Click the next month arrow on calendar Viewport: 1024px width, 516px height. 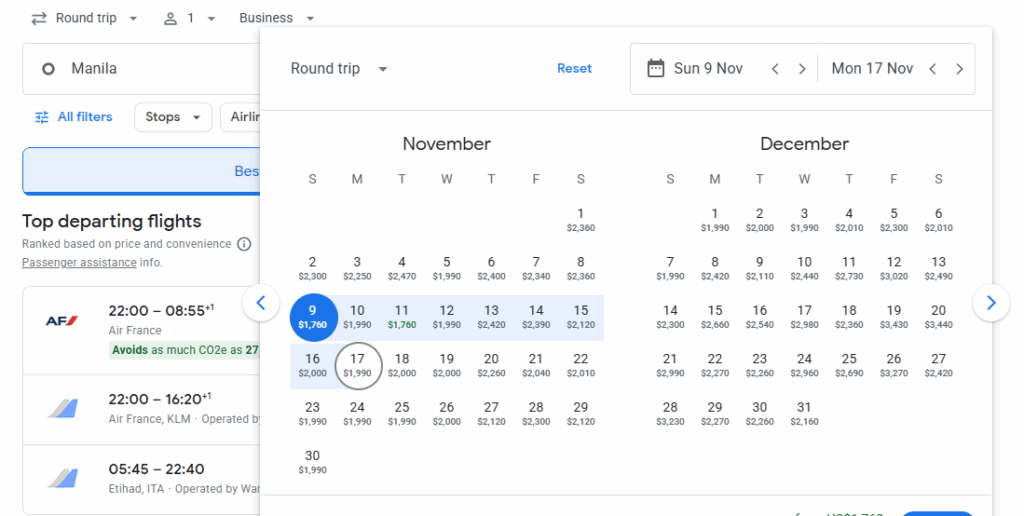pyautogui.click(x=991, y=302)
